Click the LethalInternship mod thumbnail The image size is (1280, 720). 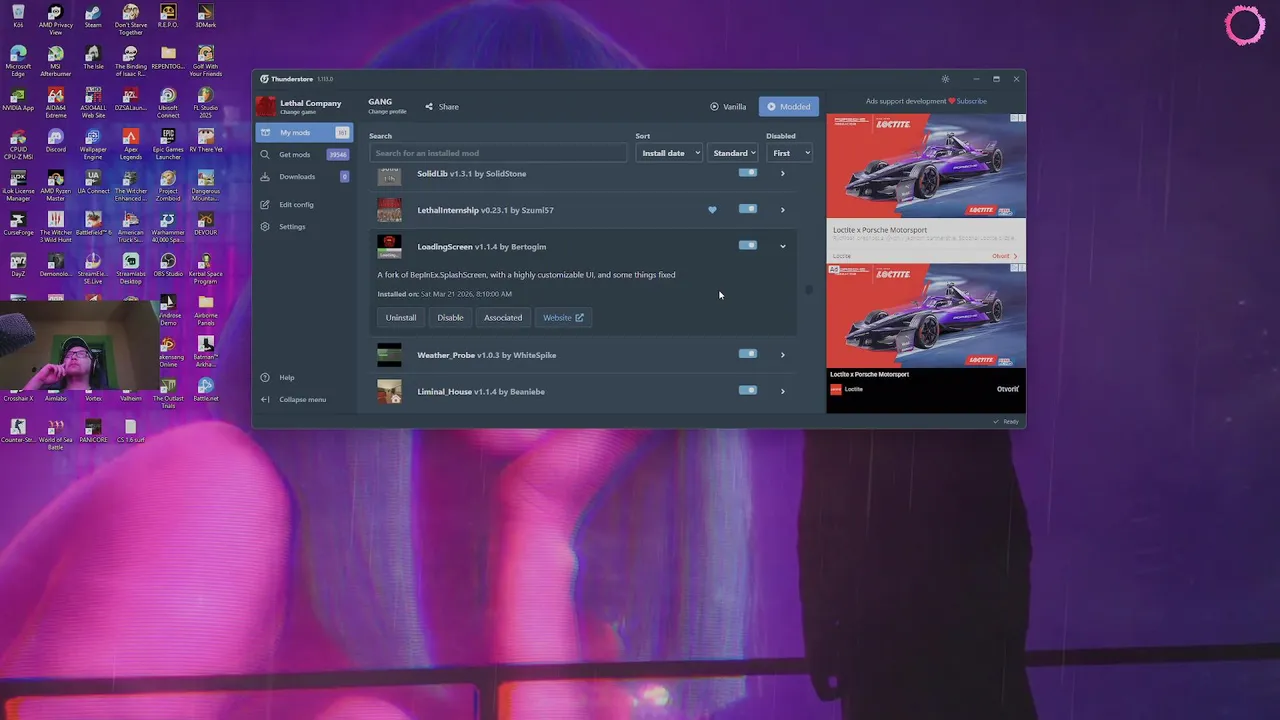point(389,210)
